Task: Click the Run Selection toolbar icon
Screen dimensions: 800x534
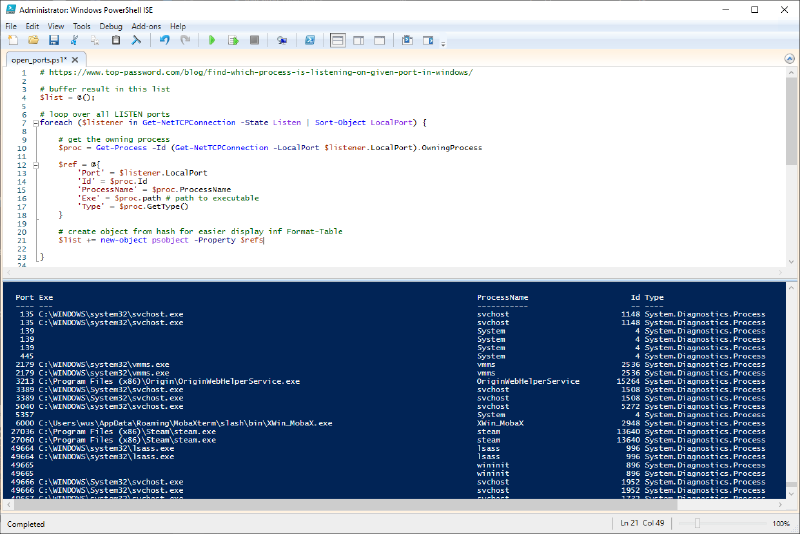Action: (x=233, y=40)
